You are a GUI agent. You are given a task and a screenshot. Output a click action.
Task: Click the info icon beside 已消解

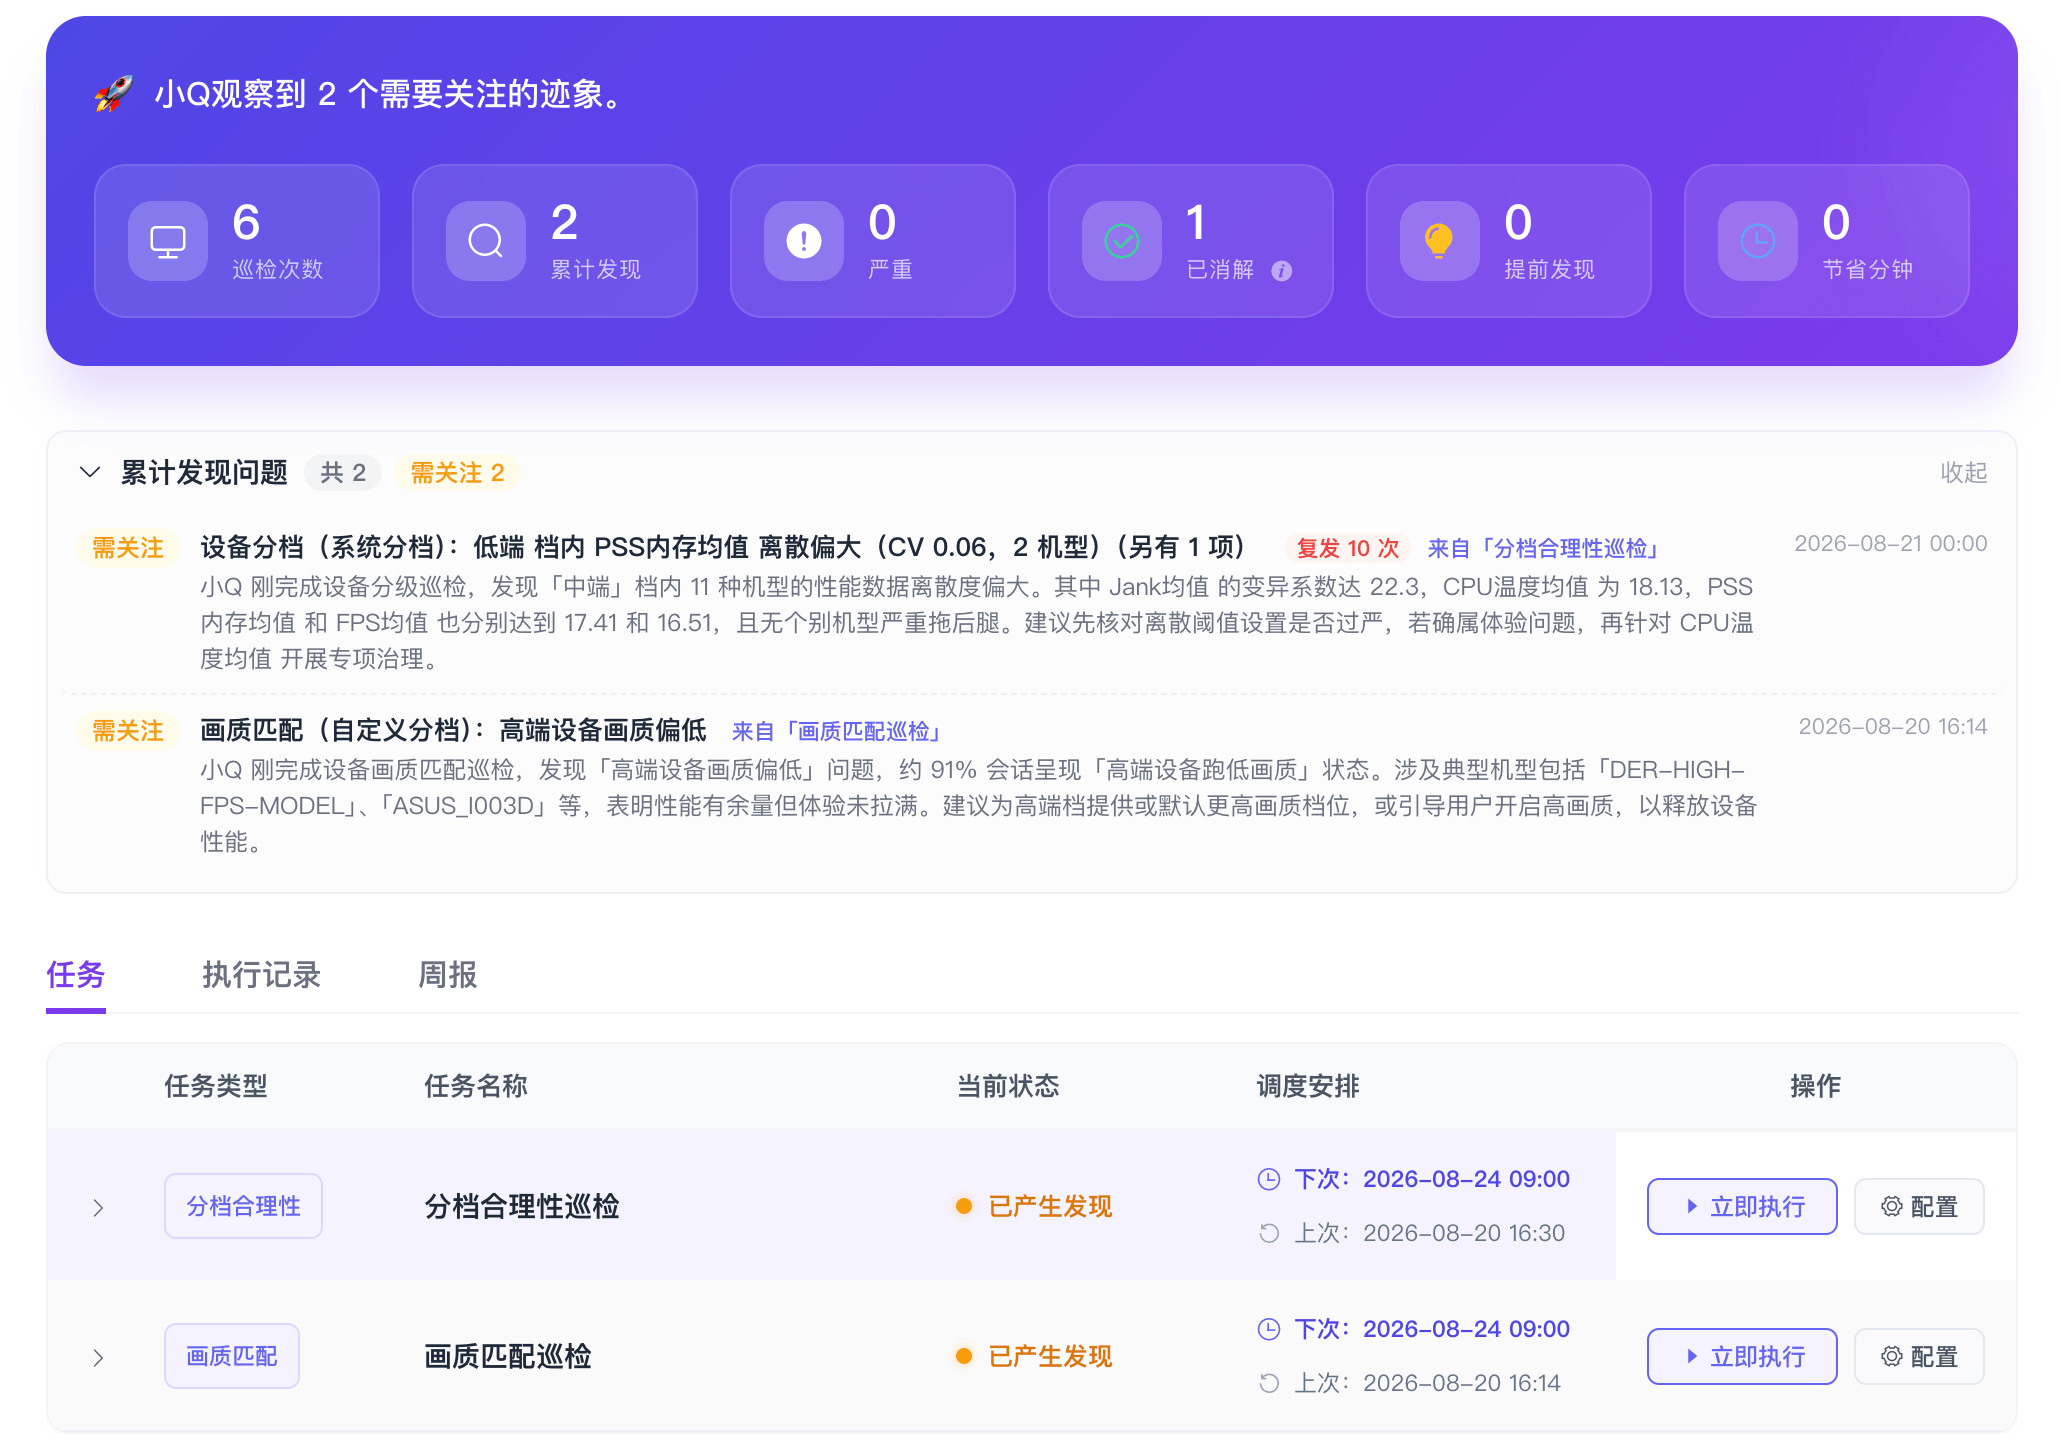click(1282, 271)
